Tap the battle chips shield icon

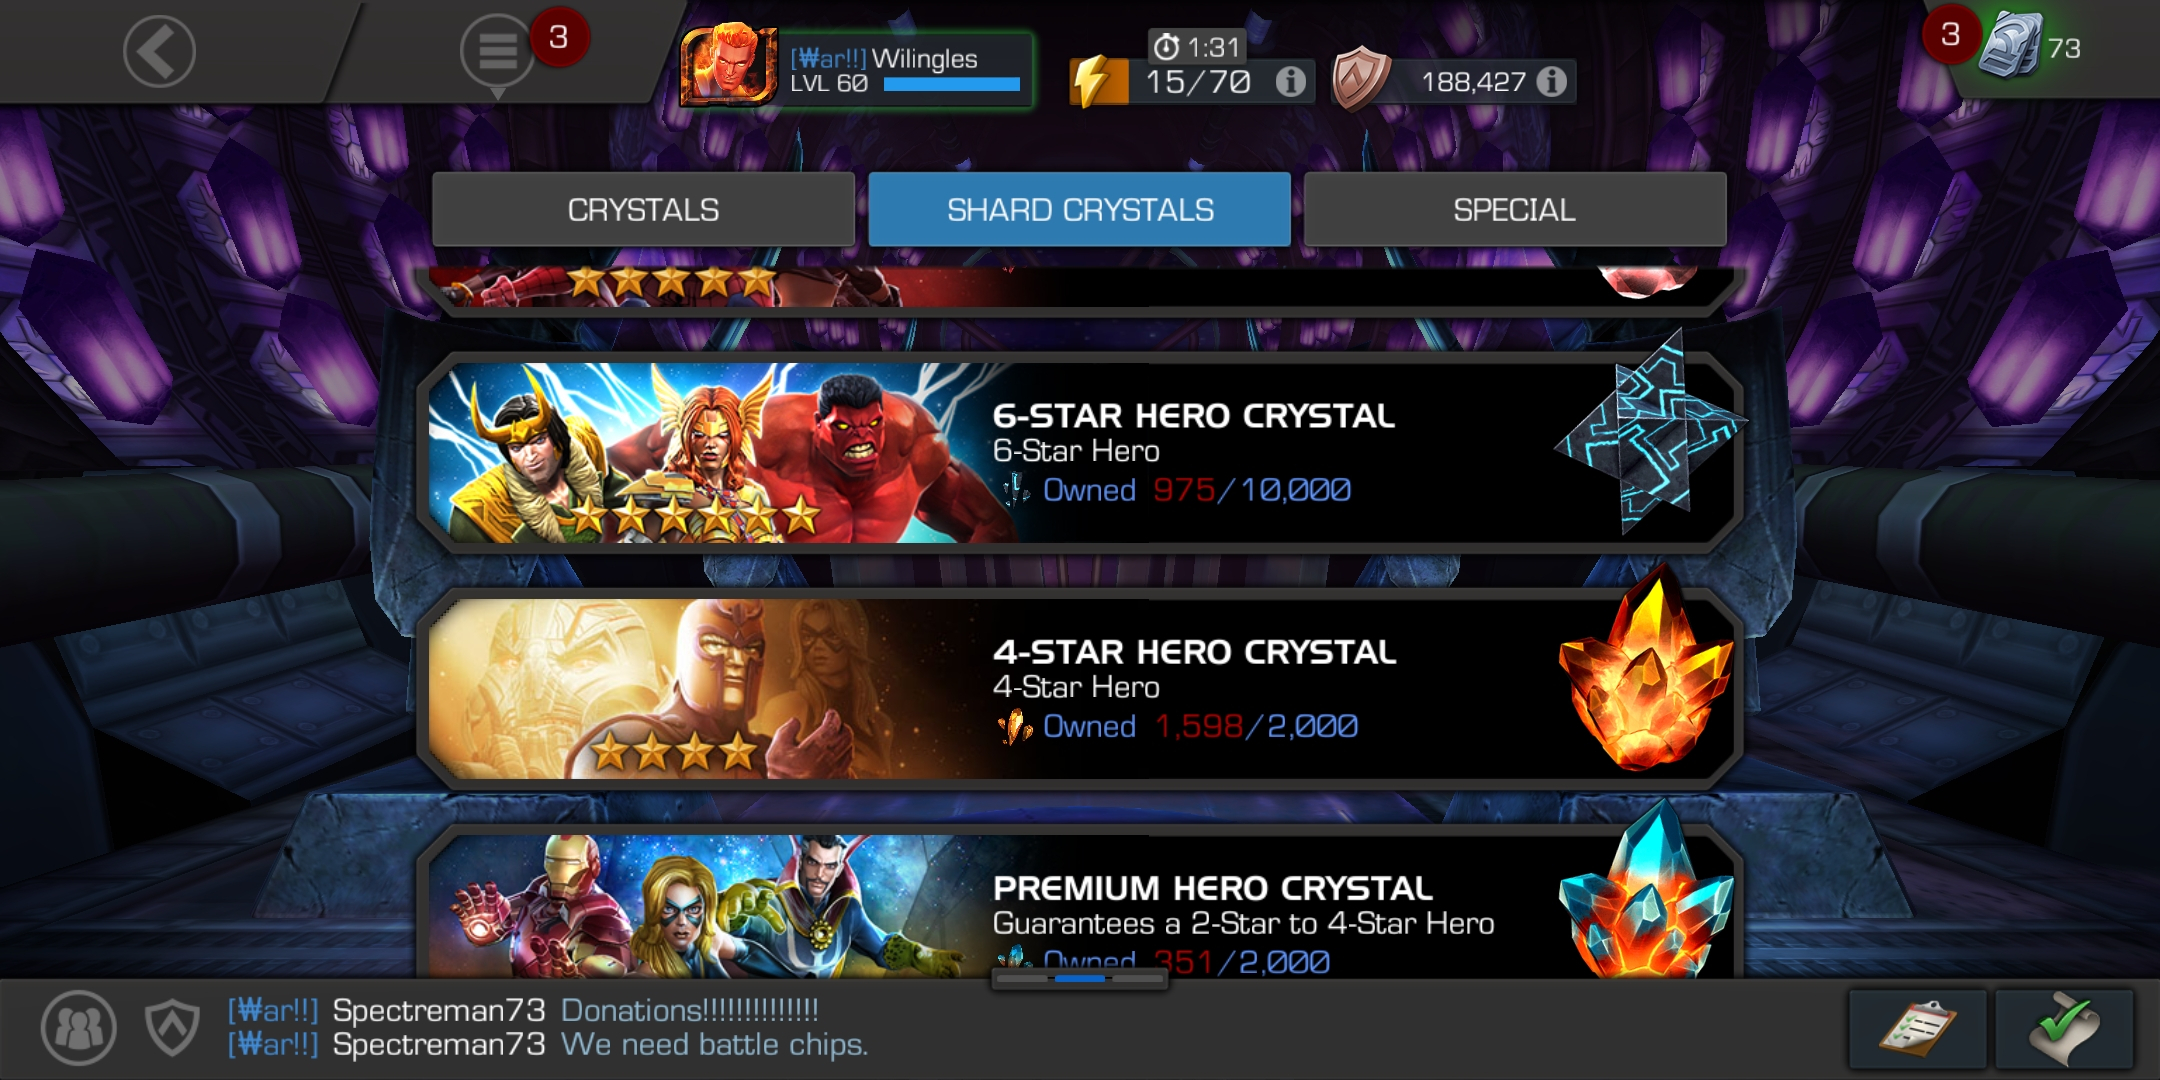[1360, 78]
